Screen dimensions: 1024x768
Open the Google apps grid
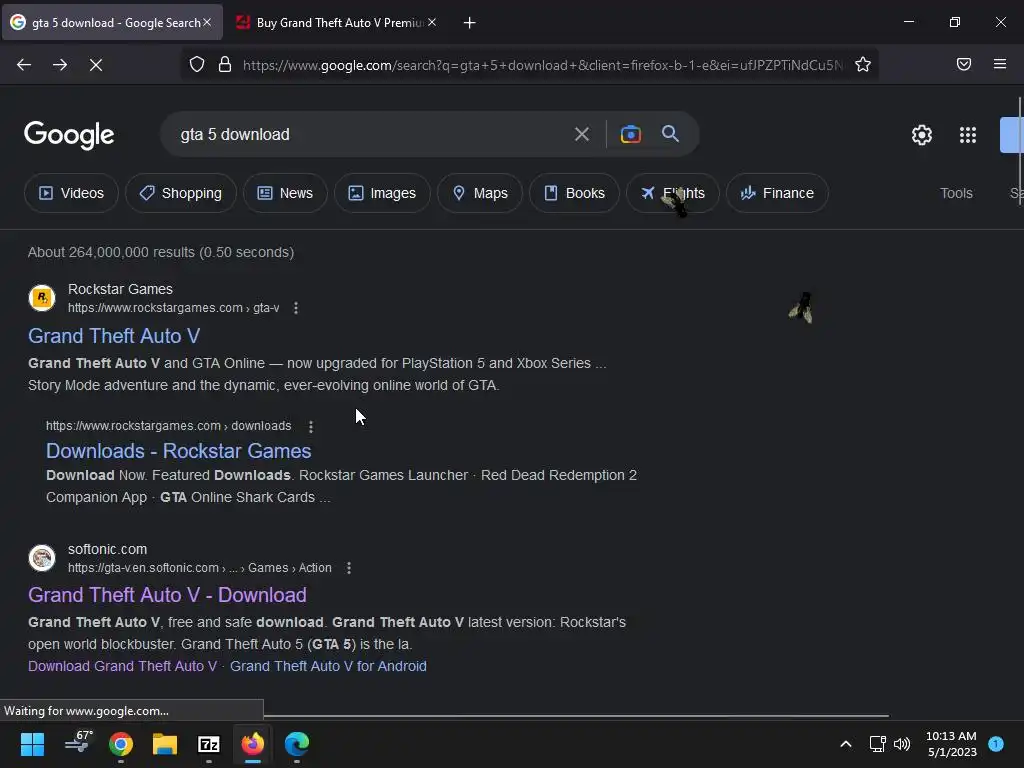coord(968,135)
